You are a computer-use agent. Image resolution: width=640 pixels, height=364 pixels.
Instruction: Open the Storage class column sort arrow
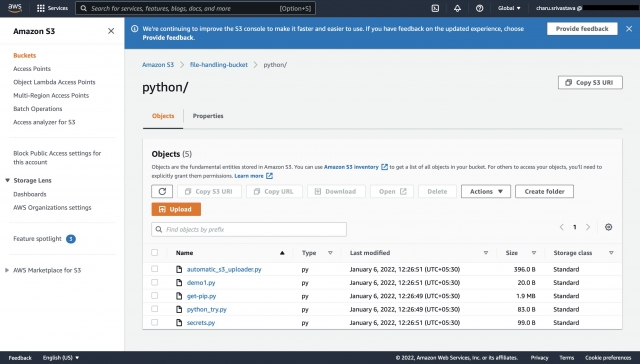611,253
